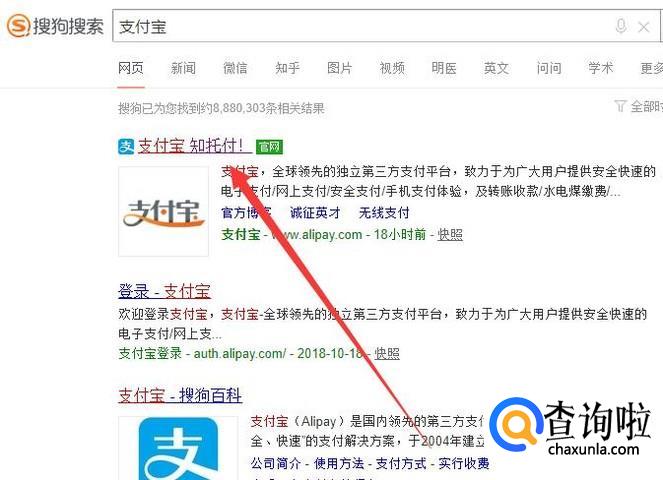The image size is (663, 480).
Task: Click the blue Alipay favicon beside first result
Action: pos(126,147)
